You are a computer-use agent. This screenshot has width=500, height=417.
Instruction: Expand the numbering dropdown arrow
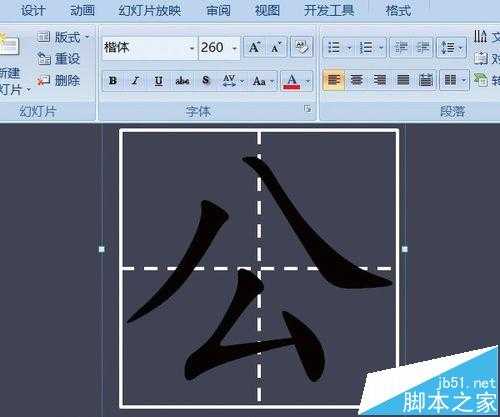[x=381, y=48]
